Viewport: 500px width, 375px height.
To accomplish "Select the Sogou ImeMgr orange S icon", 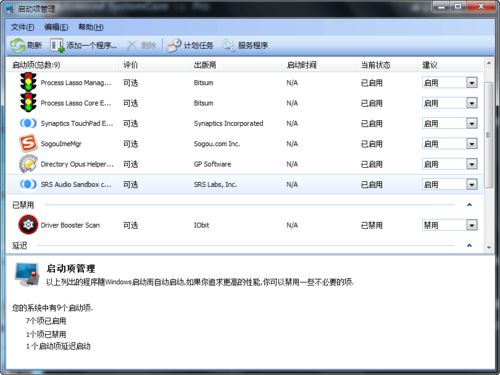I will (28, 144).
